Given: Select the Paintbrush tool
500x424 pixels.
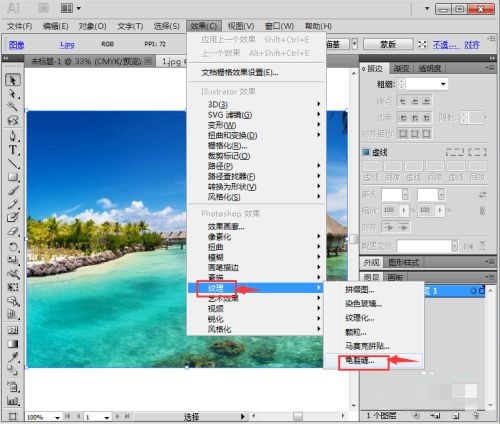Looking at the screenshot, I should (13, 190).
